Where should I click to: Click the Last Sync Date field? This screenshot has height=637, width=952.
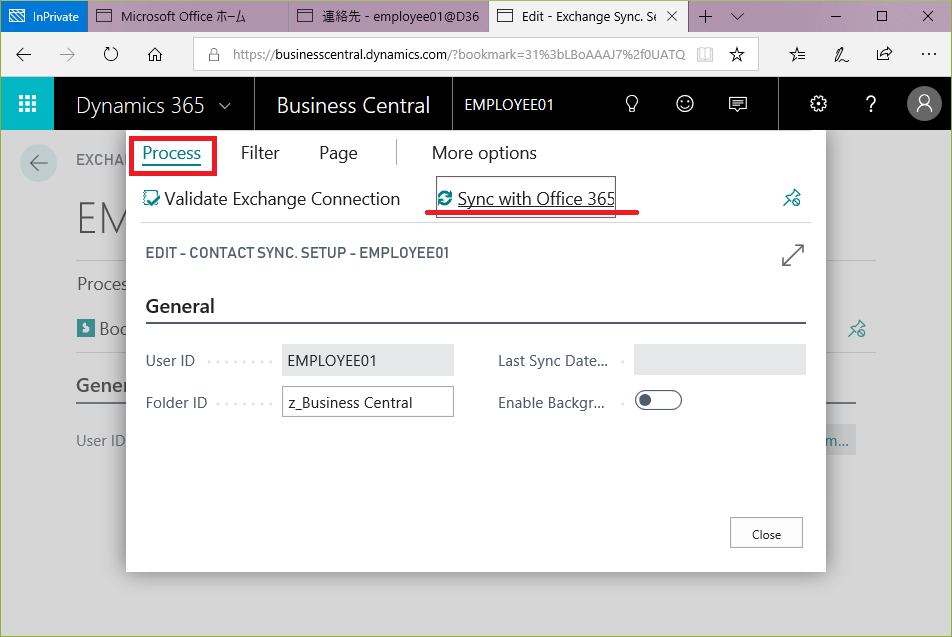pyautogui.click(x=719, y=360)
